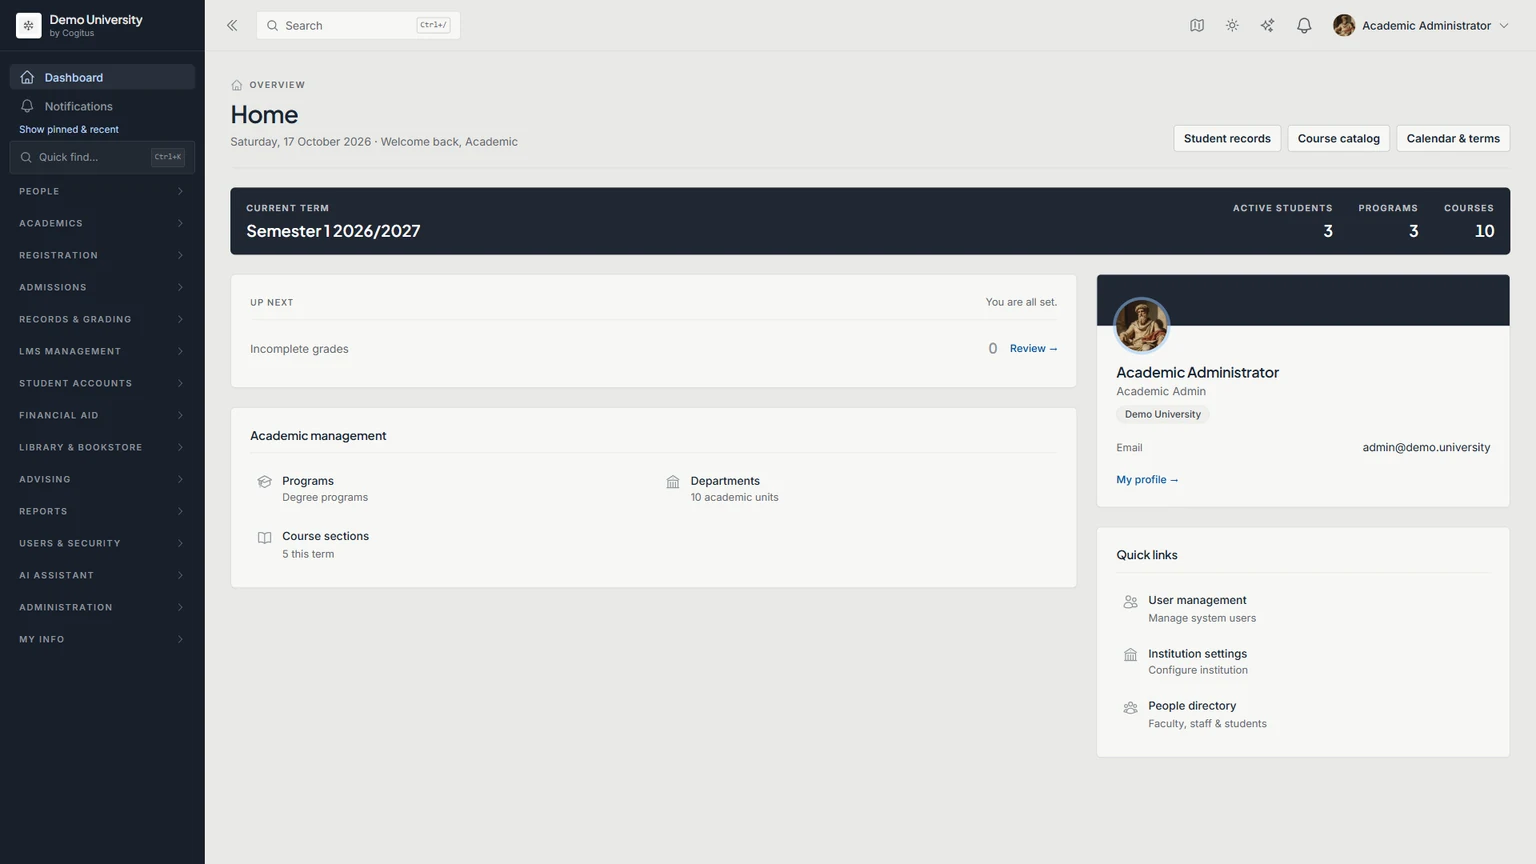The height and width of the screenshot is (864, 1536).
Task: Open notifications bell icon in top bar
Action: click(1304, 26)
